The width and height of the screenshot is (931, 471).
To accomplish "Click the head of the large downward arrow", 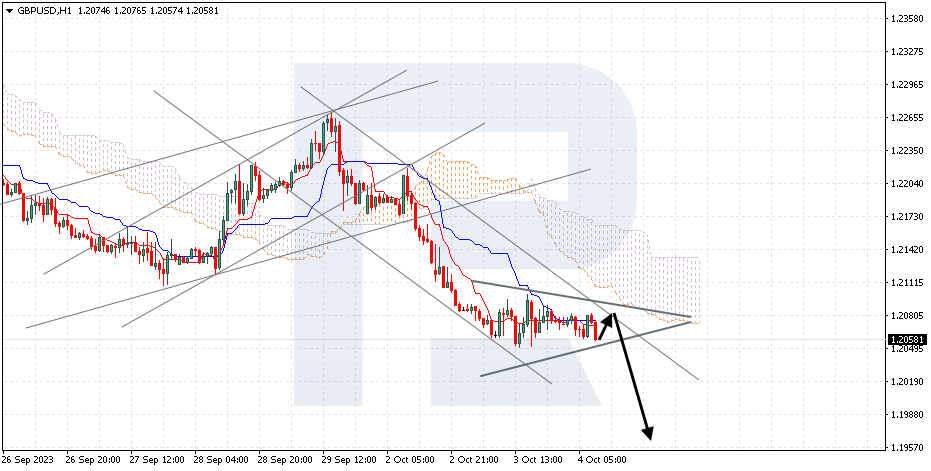I will pyautogui.click(x=648, y=432).
